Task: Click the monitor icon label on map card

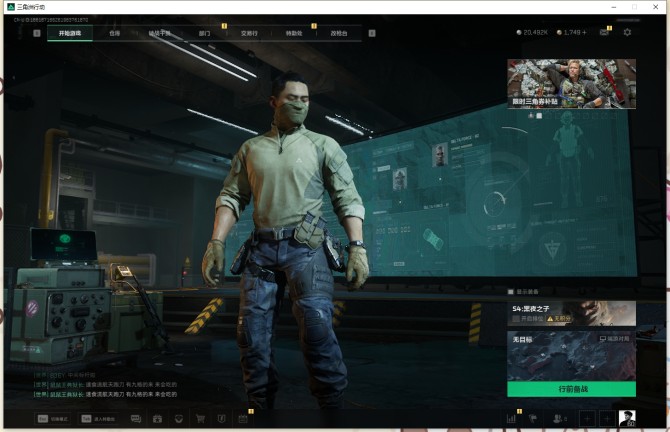Action: tap(614, 339)
